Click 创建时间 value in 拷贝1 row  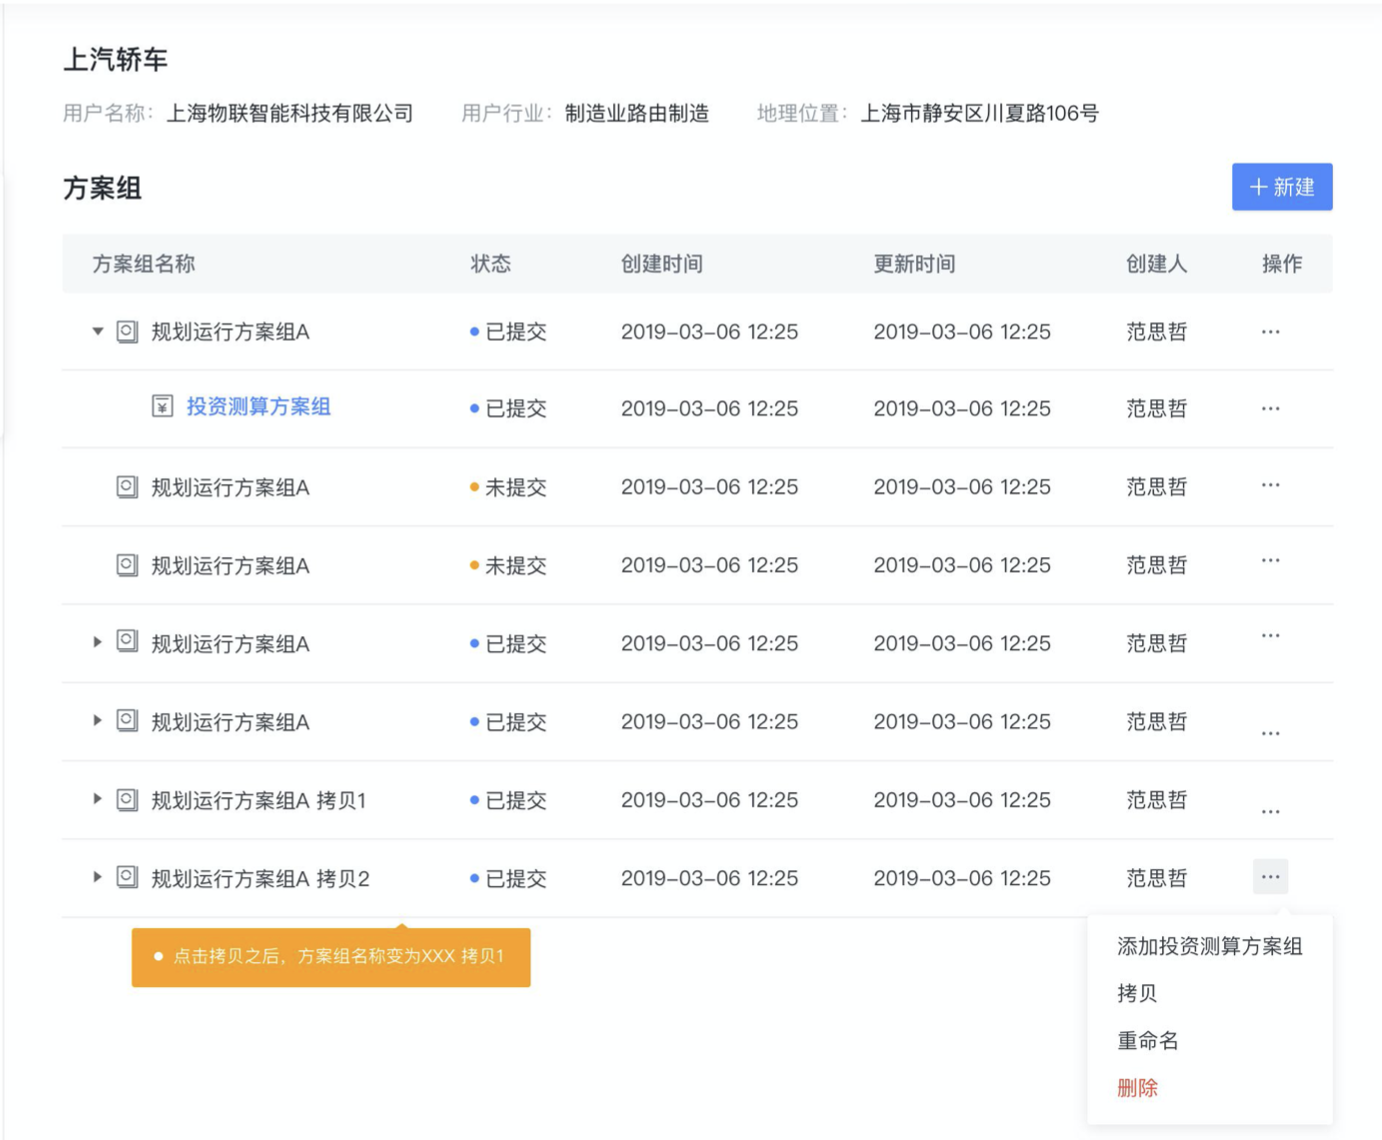[x=709, y=800]
